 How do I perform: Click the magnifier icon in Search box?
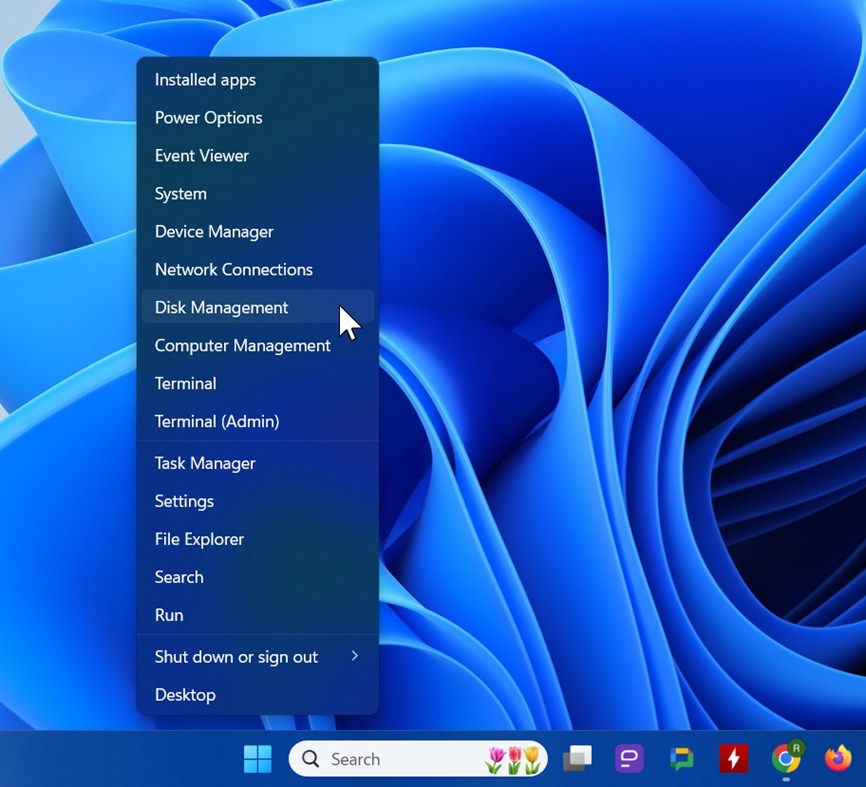click(310, 759)
